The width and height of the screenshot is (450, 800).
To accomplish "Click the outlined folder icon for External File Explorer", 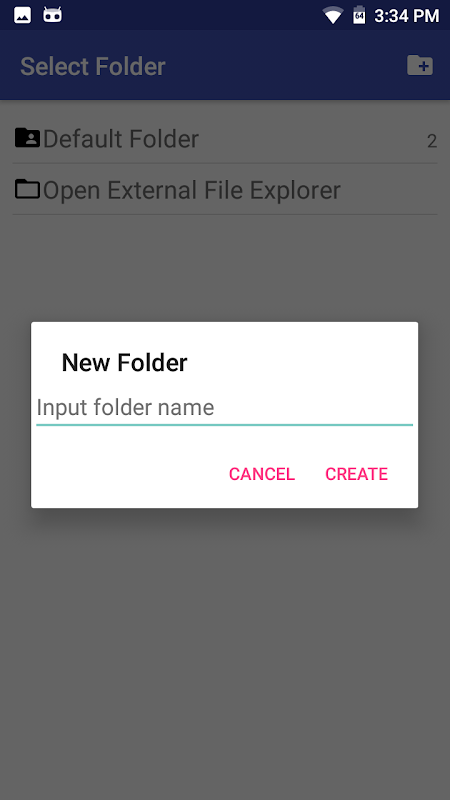I will (27, 189).
